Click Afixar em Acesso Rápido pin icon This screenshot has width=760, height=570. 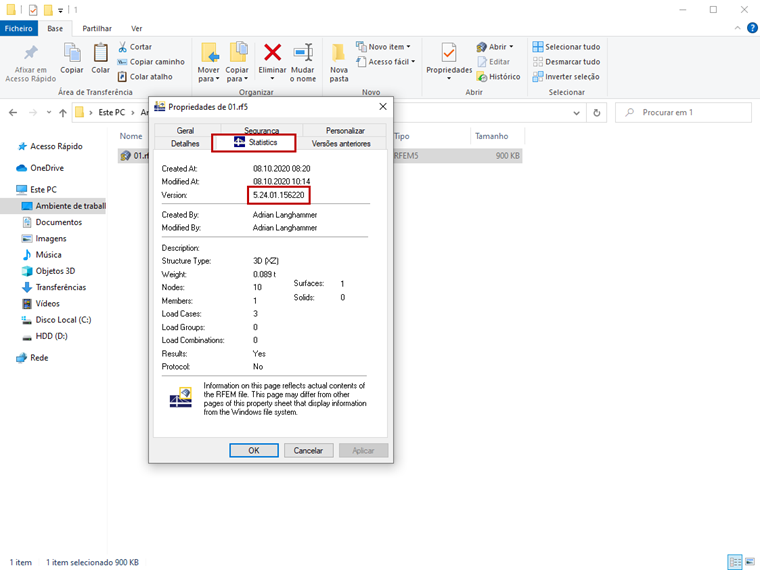(31, 52)
